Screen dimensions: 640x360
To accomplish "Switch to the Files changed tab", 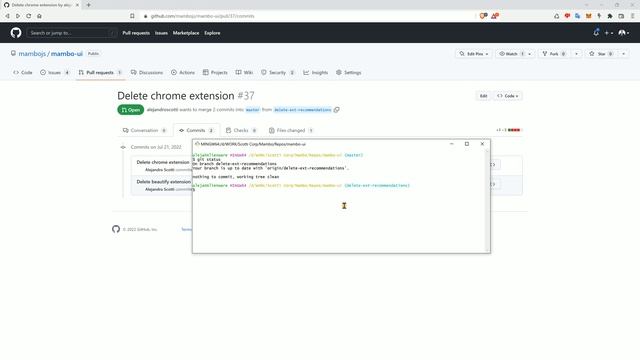I will [x=291, y=130].
